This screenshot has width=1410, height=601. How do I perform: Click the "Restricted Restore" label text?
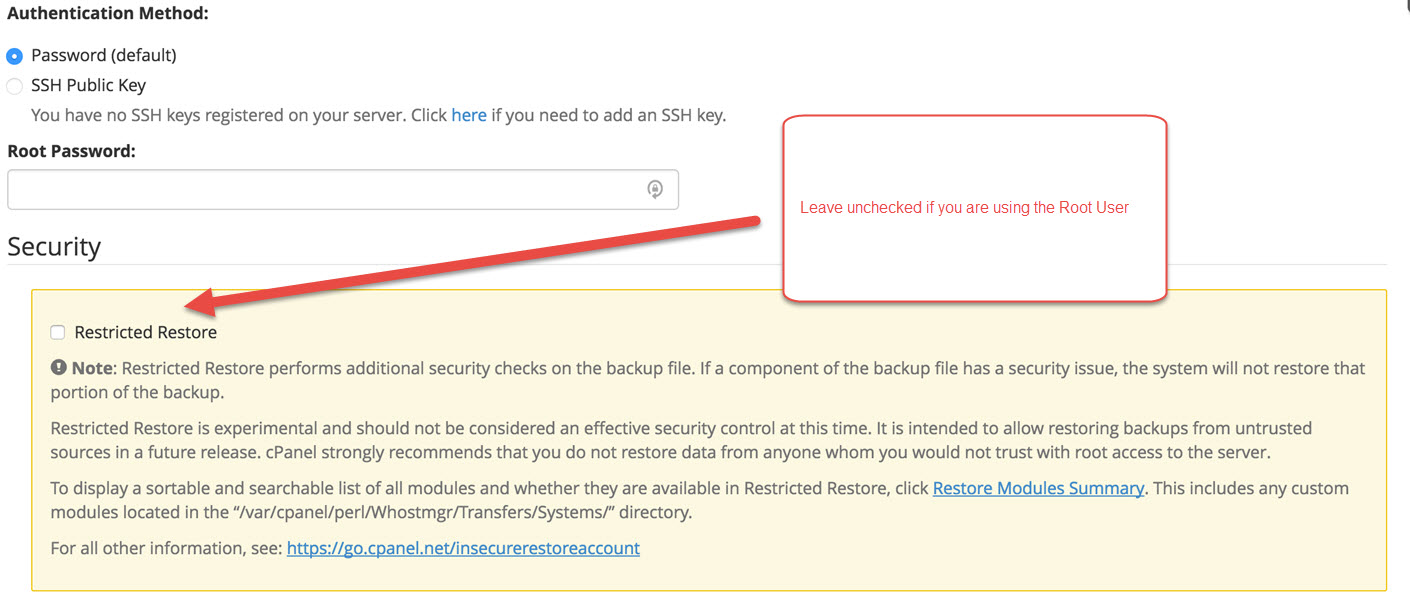coord(145,332)
